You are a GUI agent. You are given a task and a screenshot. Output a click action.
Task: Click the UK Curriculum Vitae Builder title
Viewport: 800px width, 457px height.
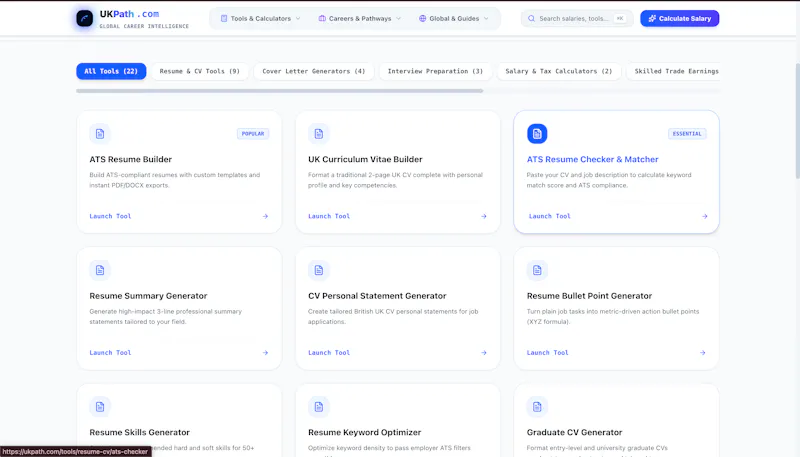point(365,159)
